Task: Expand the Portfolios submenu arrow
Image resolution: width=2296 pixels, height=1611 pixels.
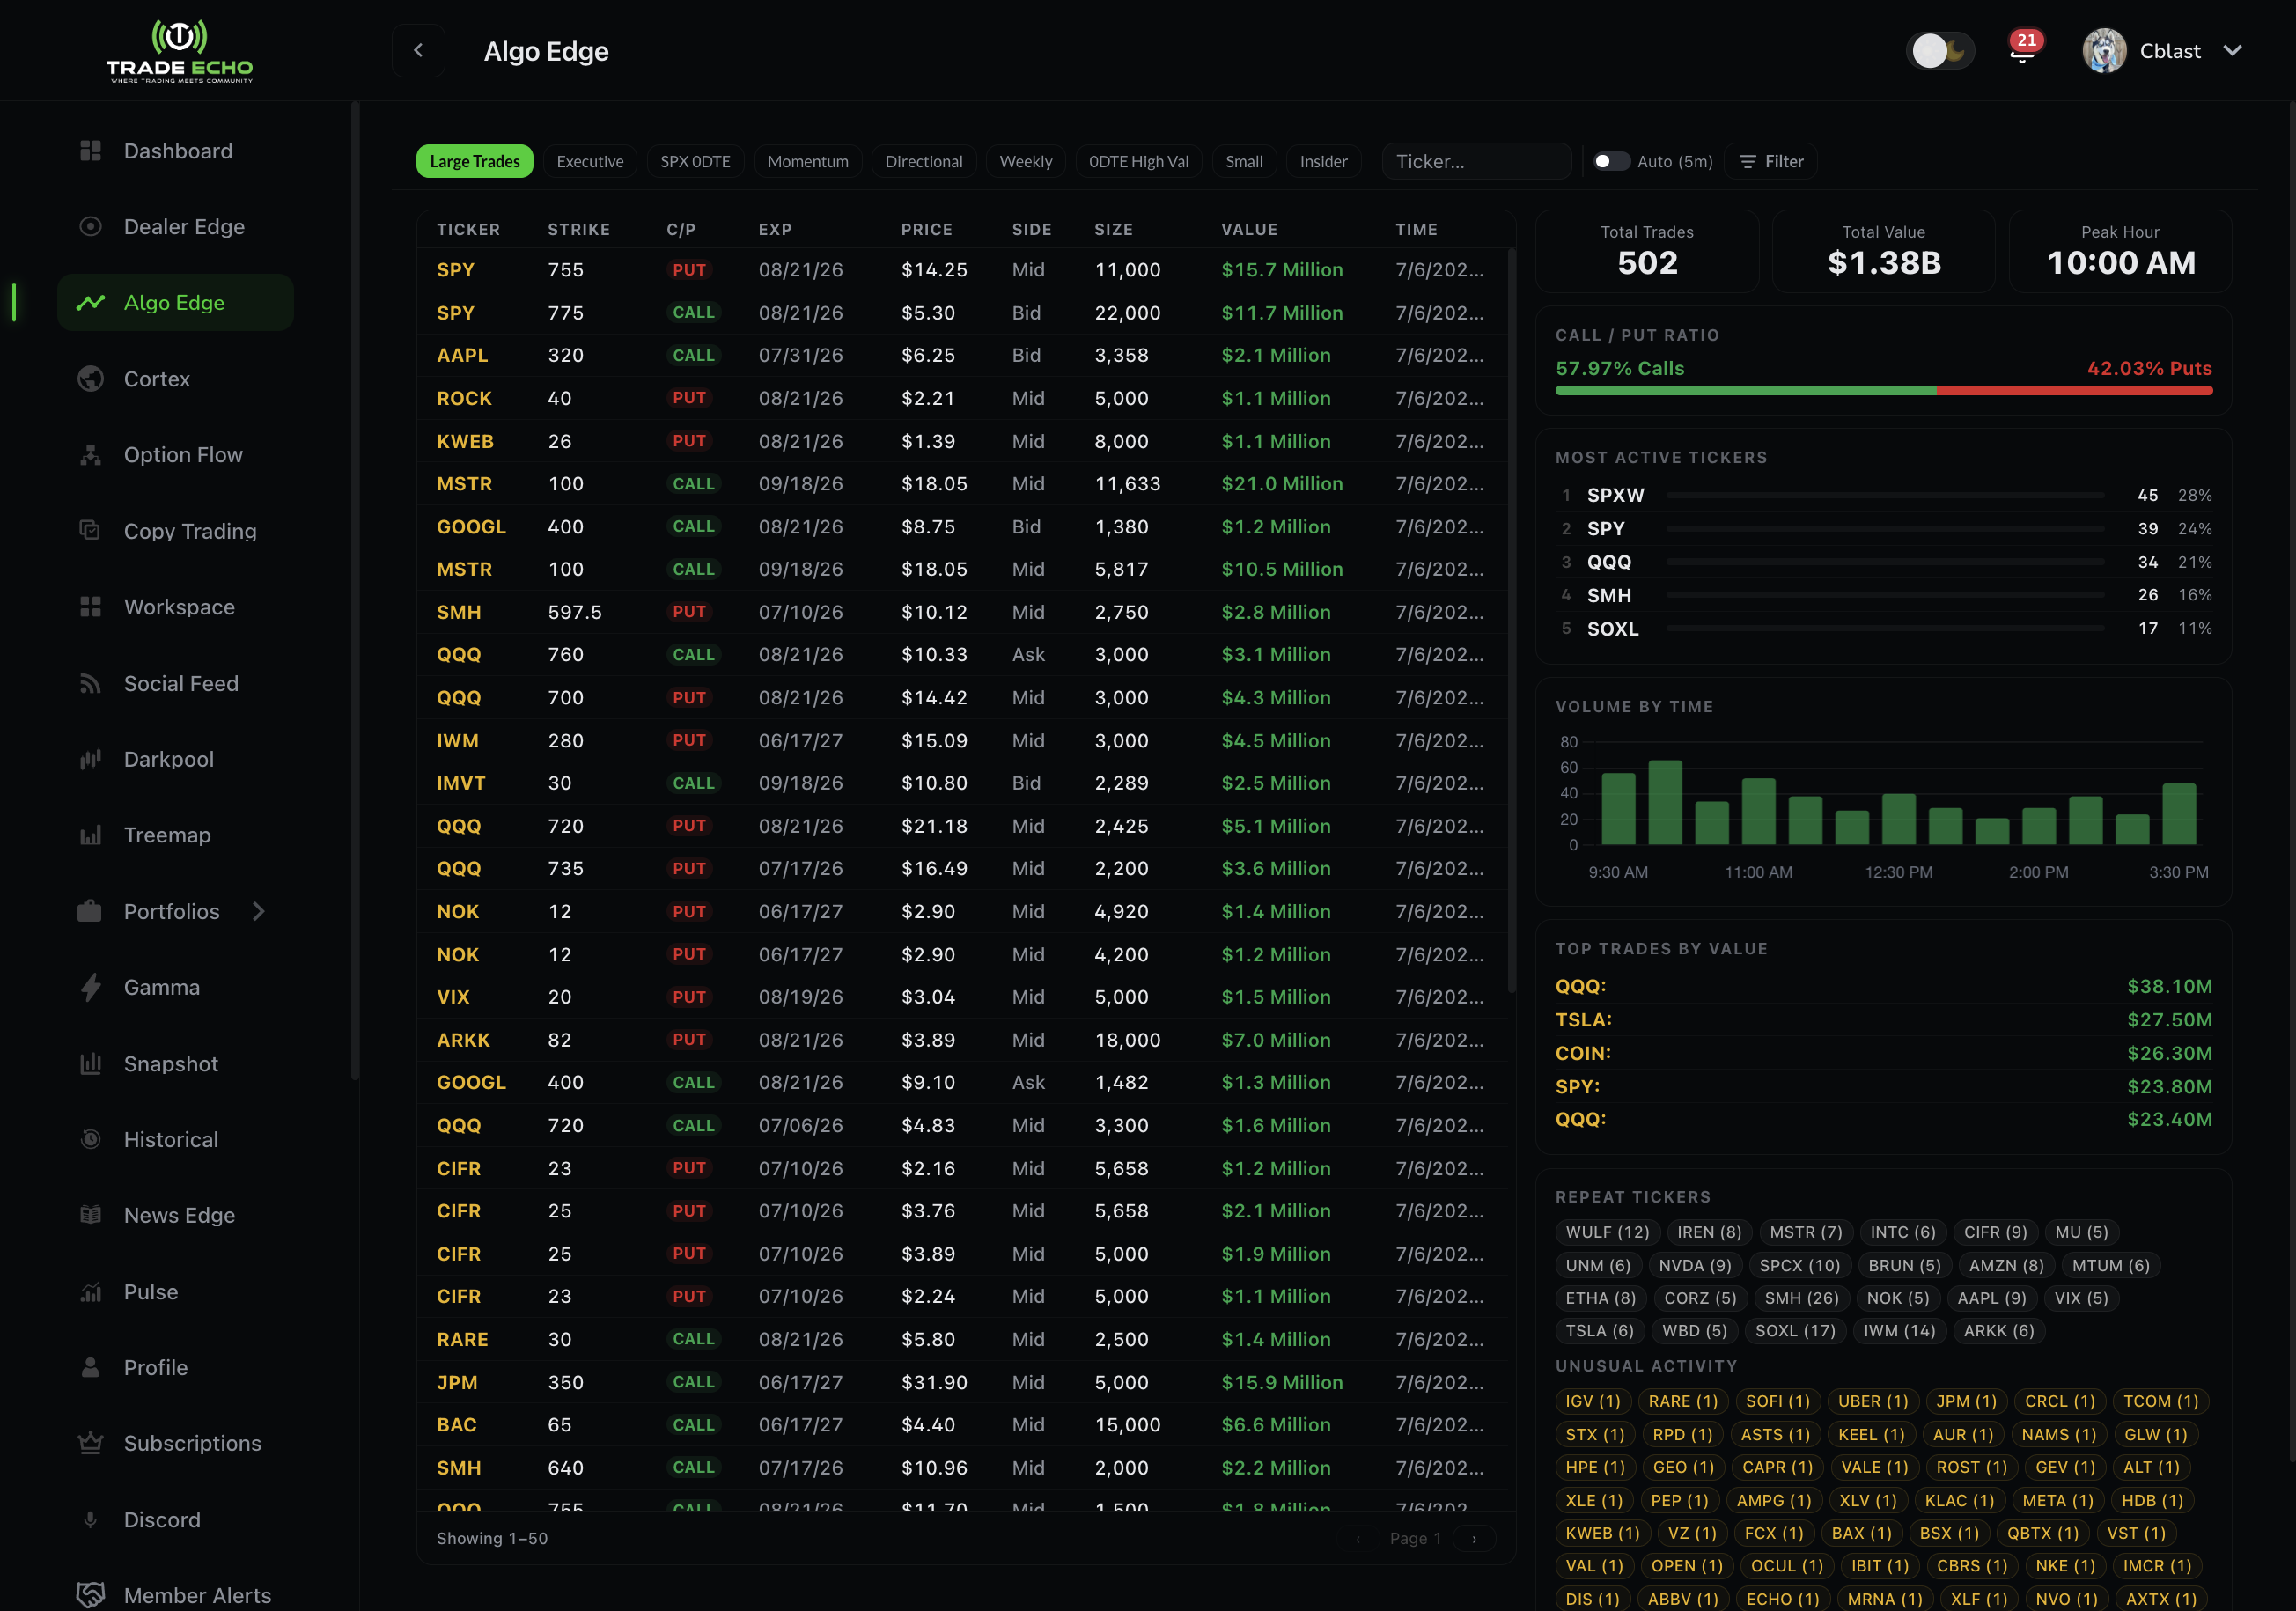Action: [x=259, y=911]
